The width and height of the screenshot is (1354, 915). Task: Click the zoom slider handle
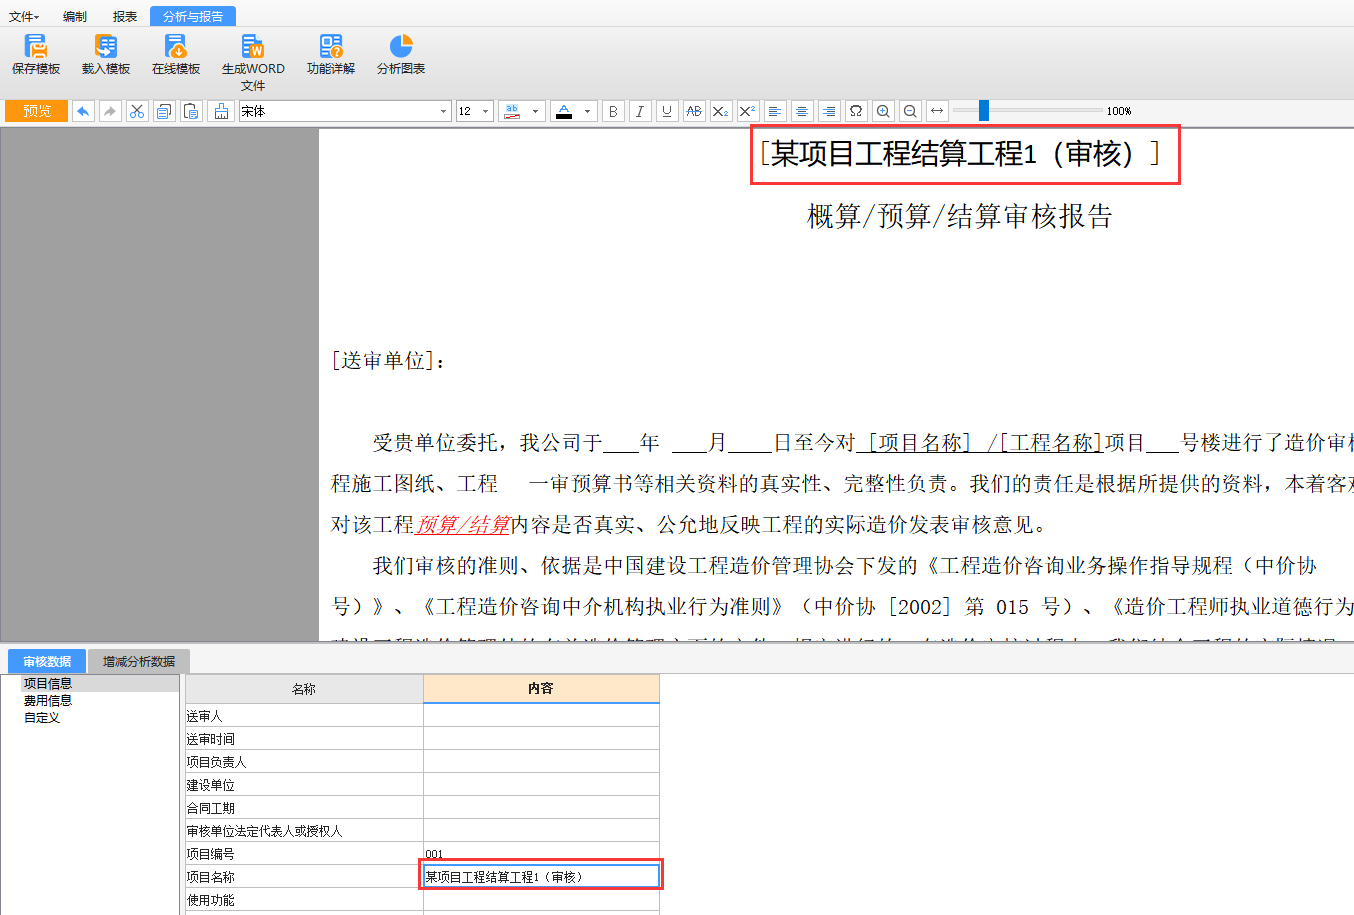click(984, 111)
